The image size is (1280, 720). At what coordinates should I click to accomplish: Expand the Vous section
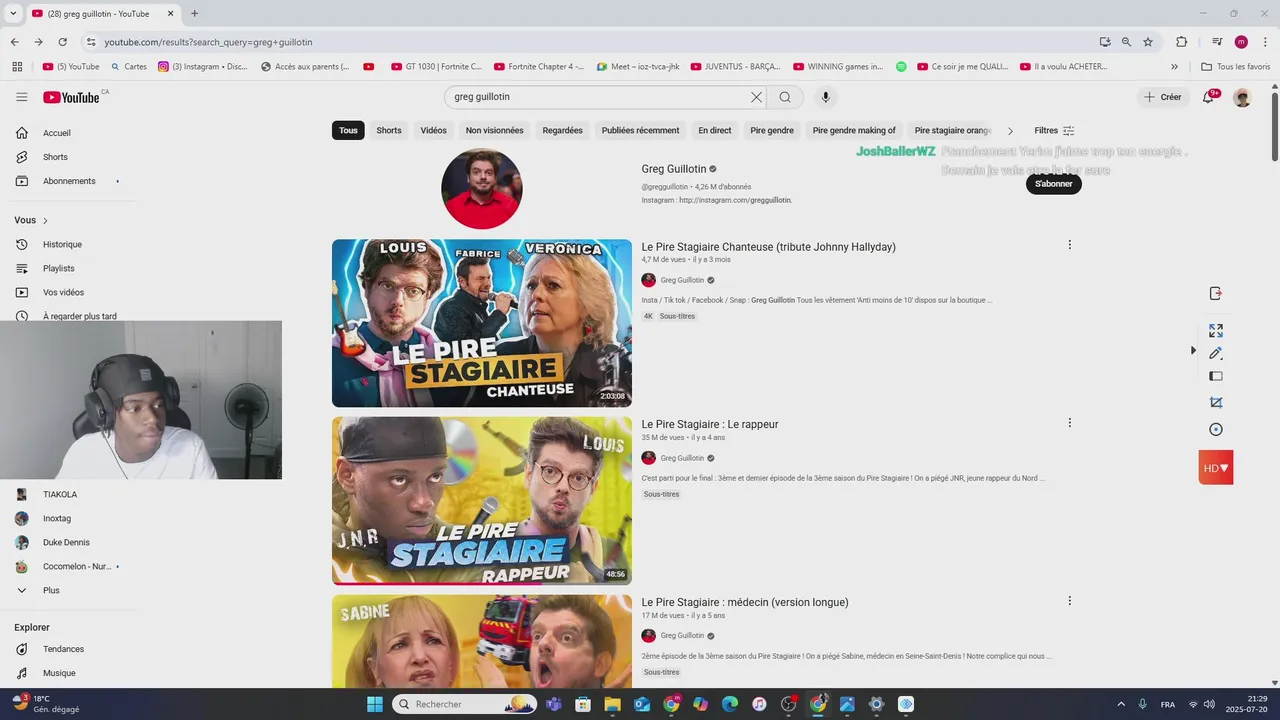pos(31,220)
